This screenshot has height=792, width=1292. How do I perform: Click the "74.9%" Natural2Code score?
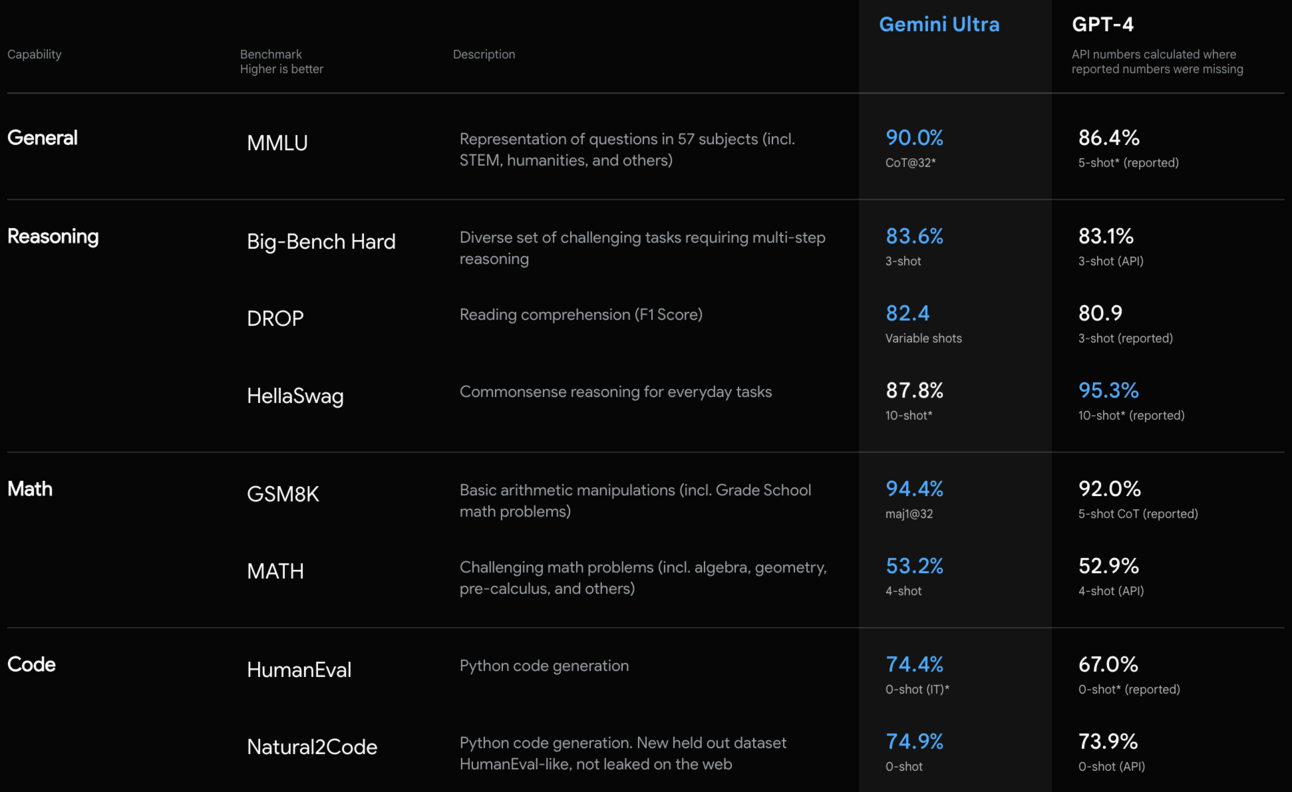click(x=914, y=741)
